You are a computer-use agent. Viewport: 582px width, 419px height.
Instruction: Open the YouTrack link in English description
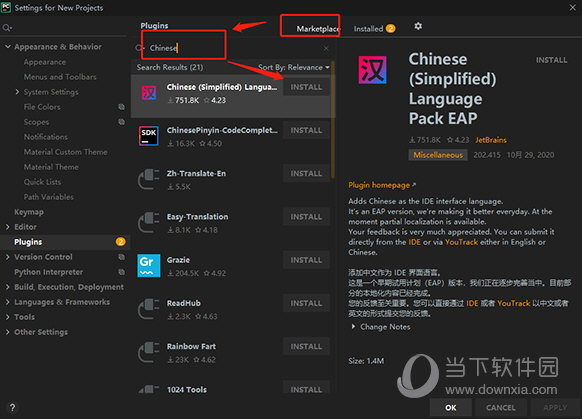pyautogui.click(x=461, y=242)
